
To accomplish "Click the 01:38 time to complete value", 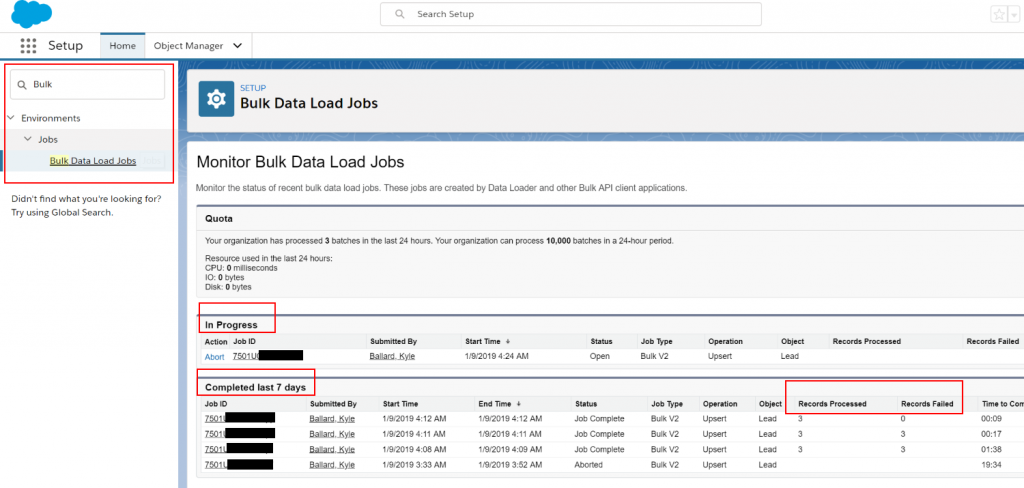I will (991, 449).
